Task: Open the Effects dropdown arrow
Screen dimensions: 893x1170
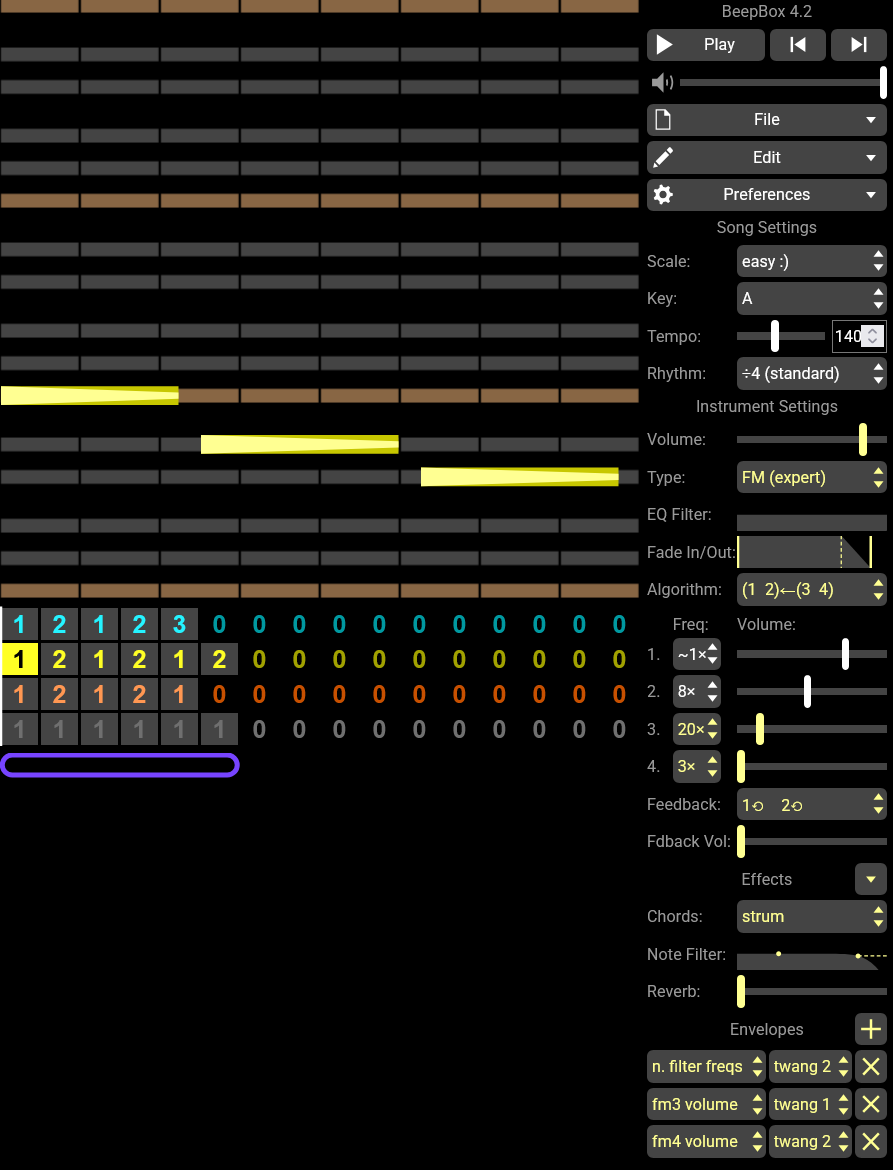Action: (871, 880)
